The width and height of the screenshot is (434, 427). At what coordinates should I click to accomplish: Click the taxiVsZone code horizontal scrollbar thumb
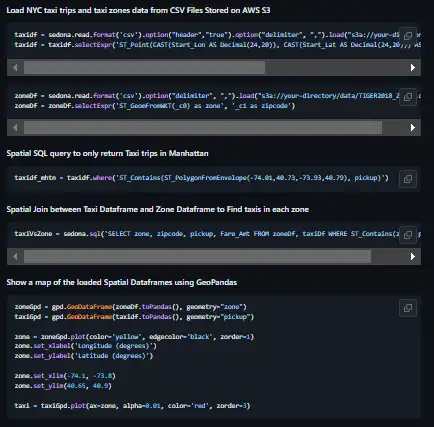(197, 257)
